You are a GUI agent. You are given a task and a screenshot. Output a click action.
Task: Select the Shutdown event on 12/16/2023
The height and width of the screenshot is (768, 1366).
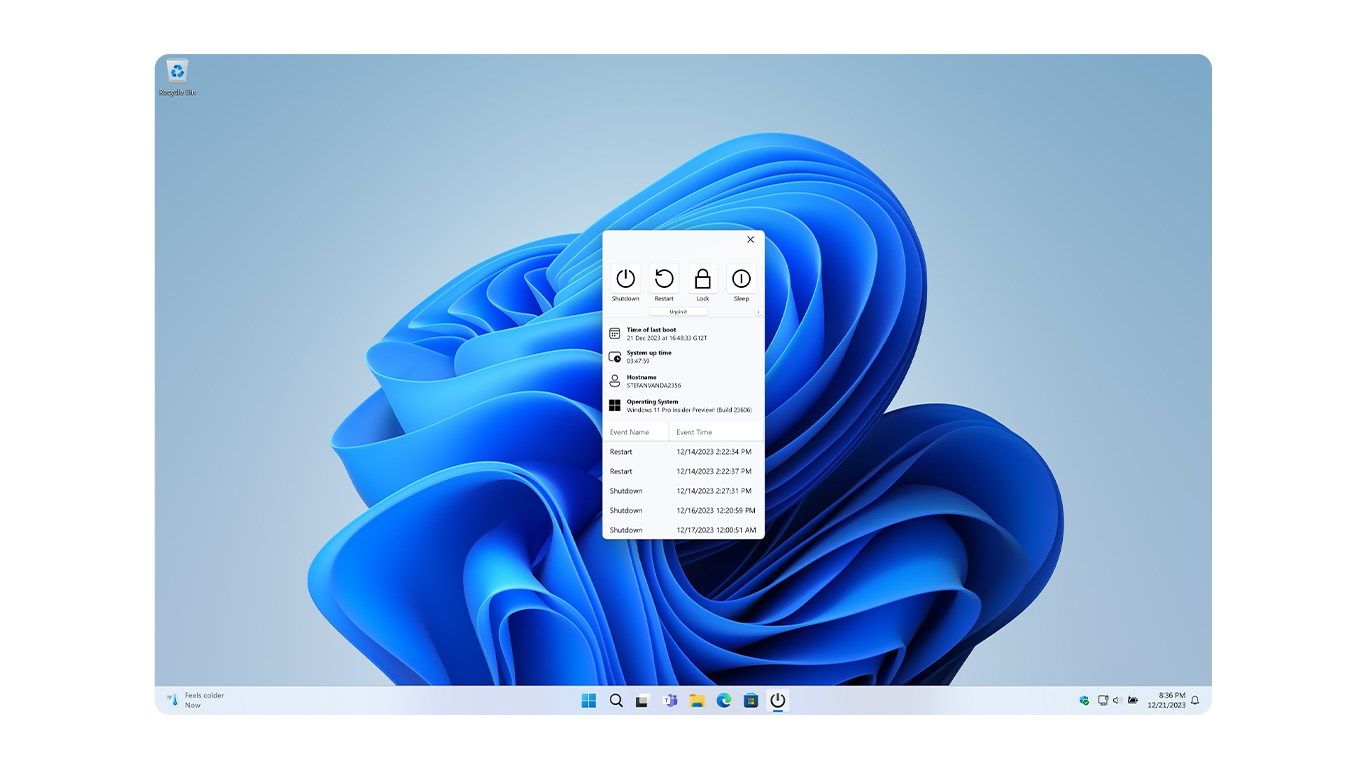tap(683, 510)
